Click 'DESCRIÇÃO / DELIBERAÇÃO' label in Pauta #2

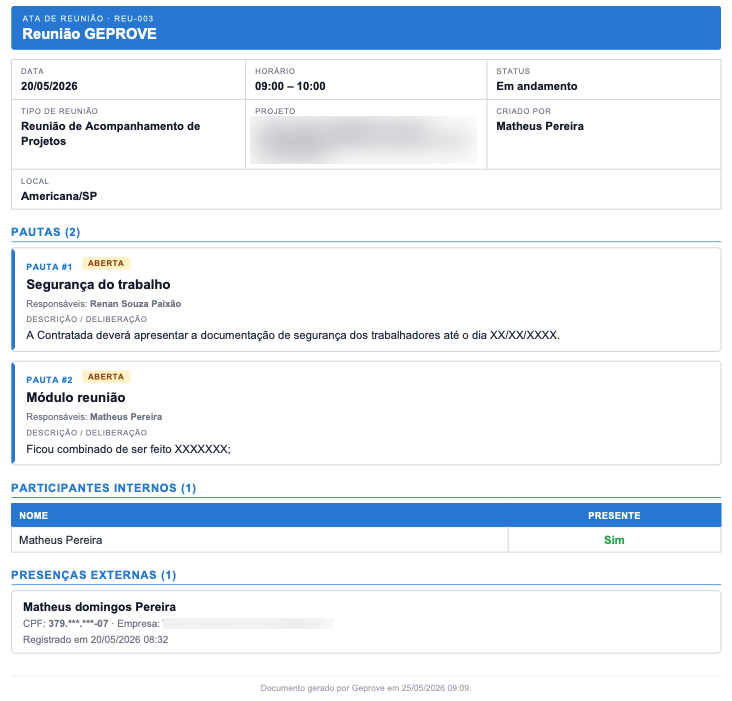click(x=86, y=433)
